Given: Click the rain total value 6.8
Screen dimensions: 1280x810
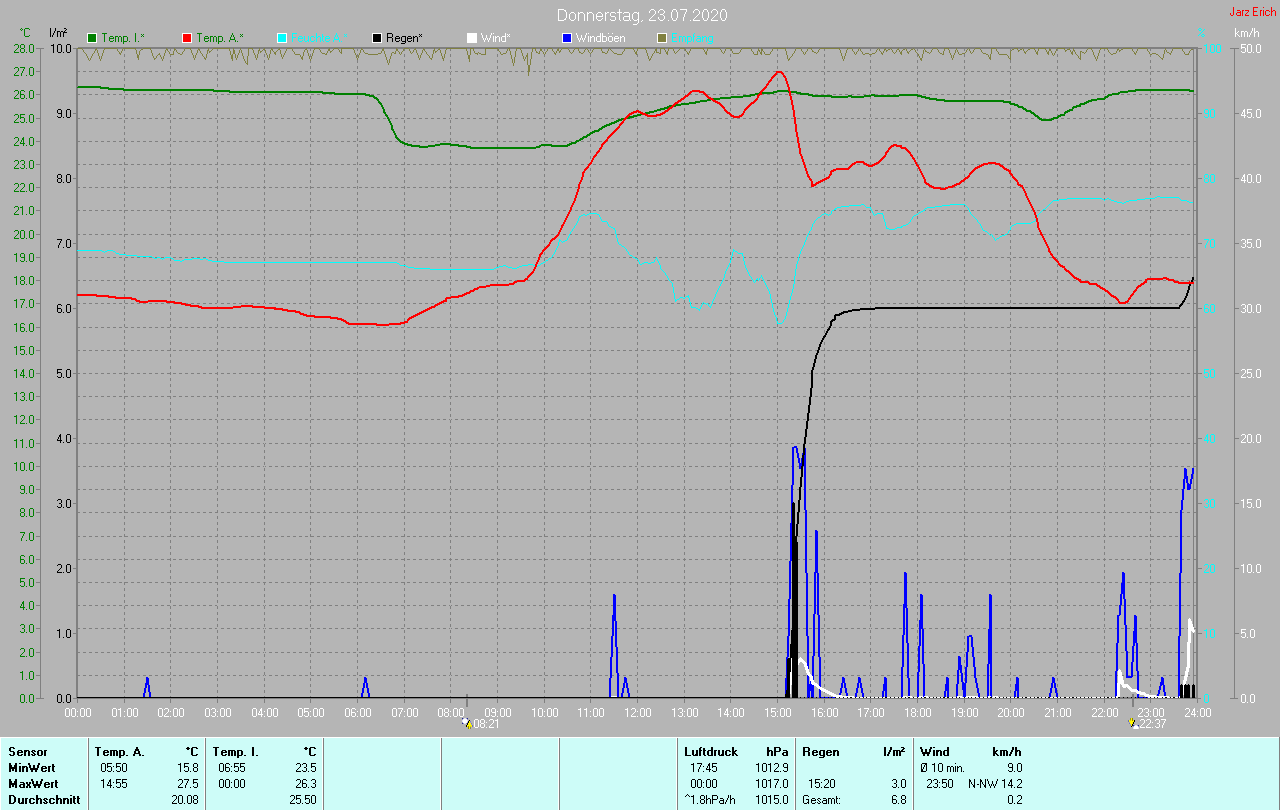Looking at the screenshot, I should (x=899, y=800).
